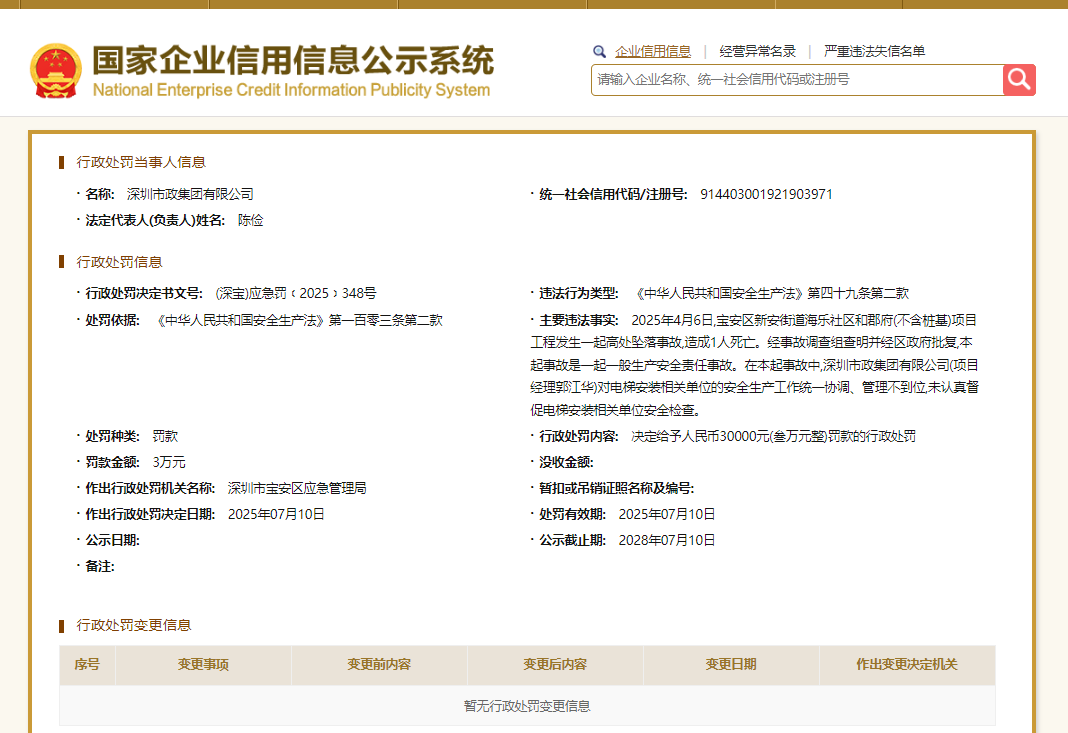Click company name 深圳市政集团有限公司 under 名称
Viewport: 1068px width, 733px height.
(190, 194)
